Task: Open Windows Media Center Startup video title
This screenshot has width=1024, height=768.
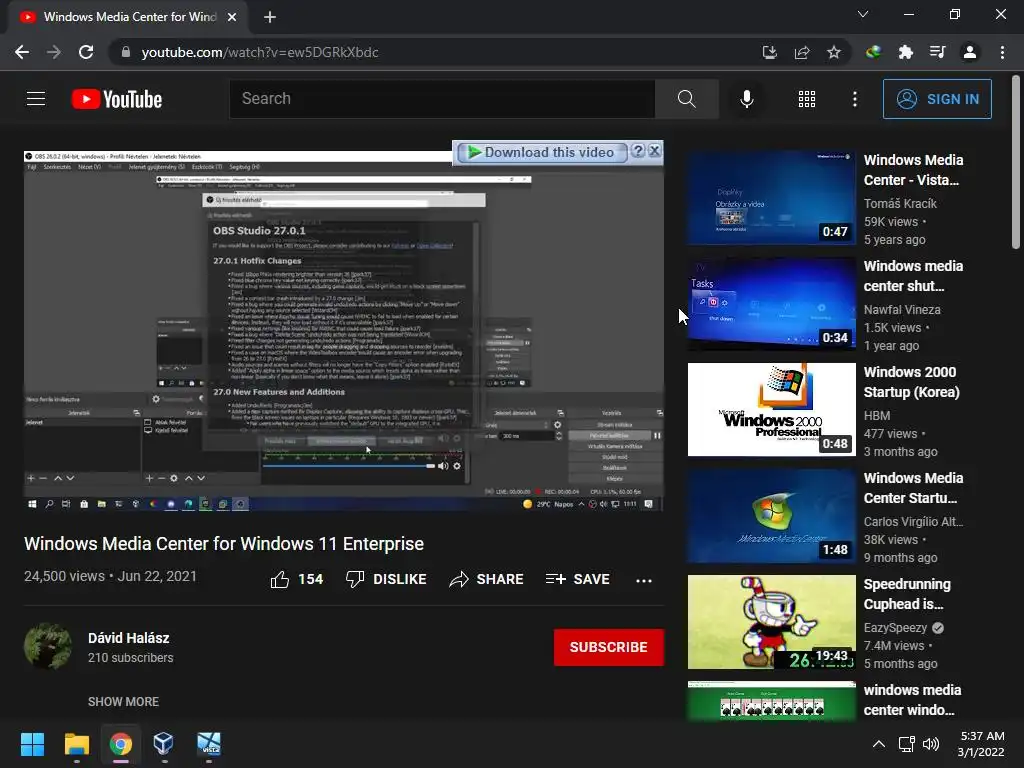Action: [913, 488]
